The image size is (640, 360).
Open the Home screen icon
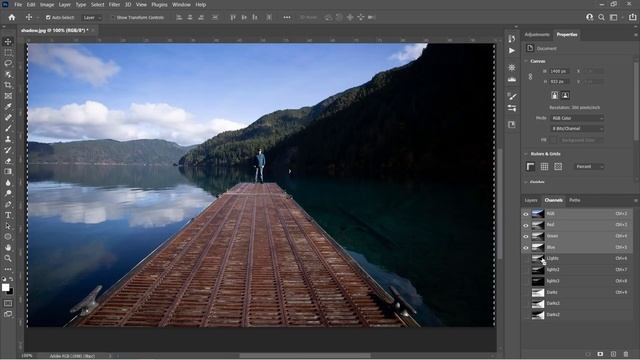coord(12,18)
